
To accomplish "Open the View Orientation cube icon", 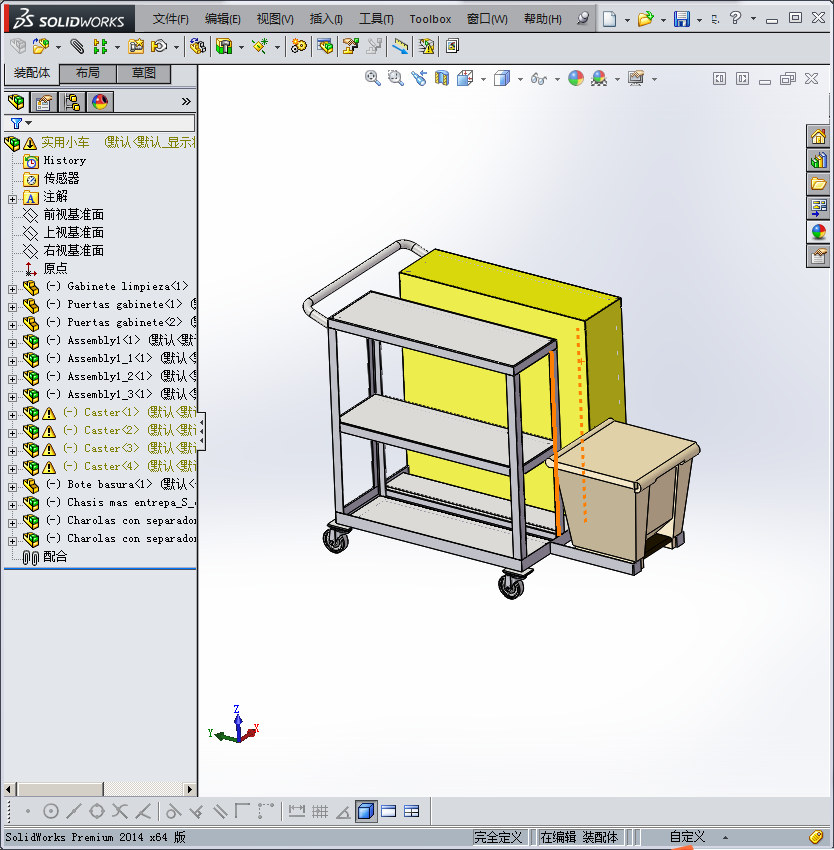I will click(465, 79).
